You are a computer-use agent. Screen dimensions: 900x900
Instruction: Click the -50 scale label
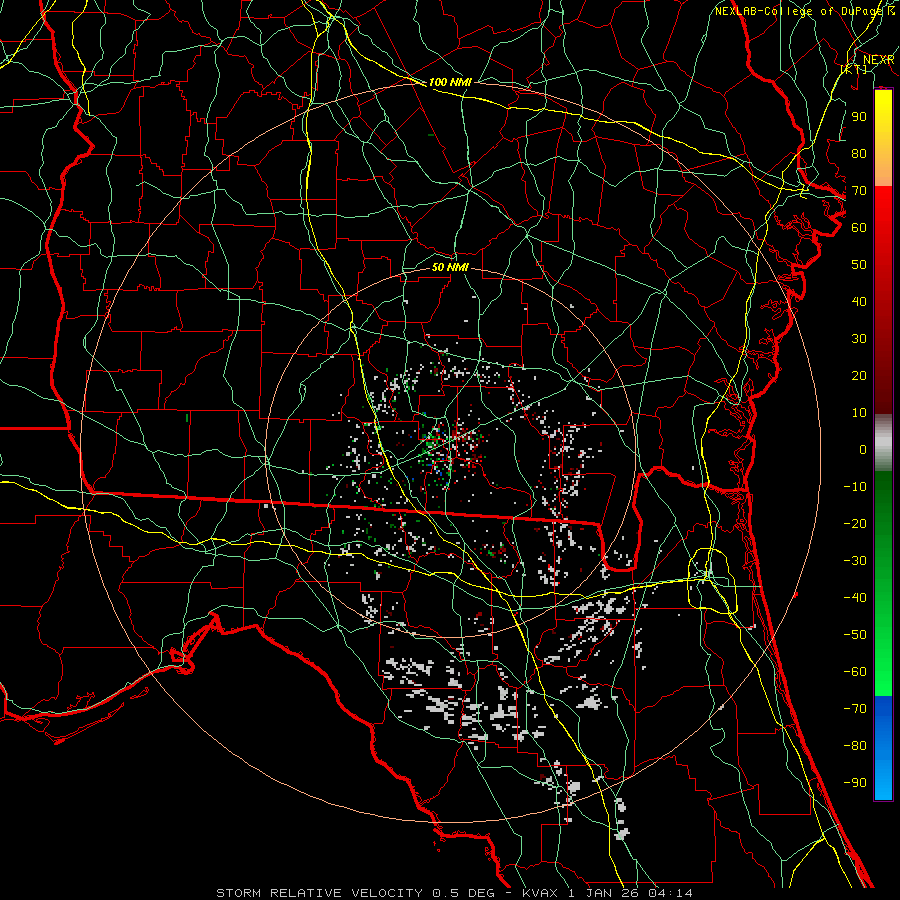click(855, 635)
